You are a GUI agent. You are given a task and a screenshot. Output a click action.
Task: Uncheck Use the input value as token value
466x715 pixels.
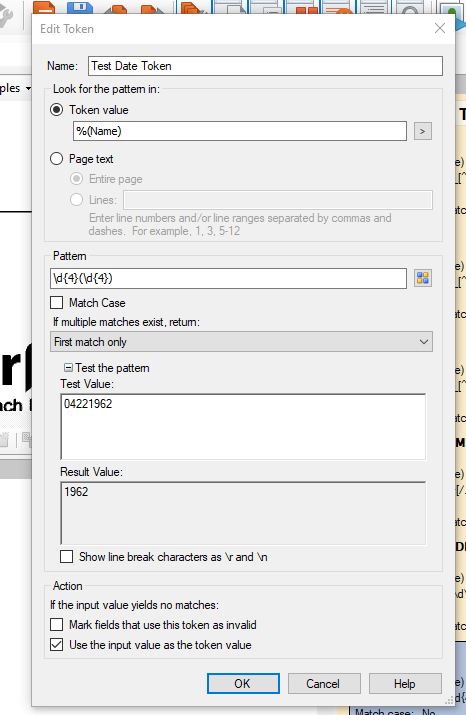[57, 645]
